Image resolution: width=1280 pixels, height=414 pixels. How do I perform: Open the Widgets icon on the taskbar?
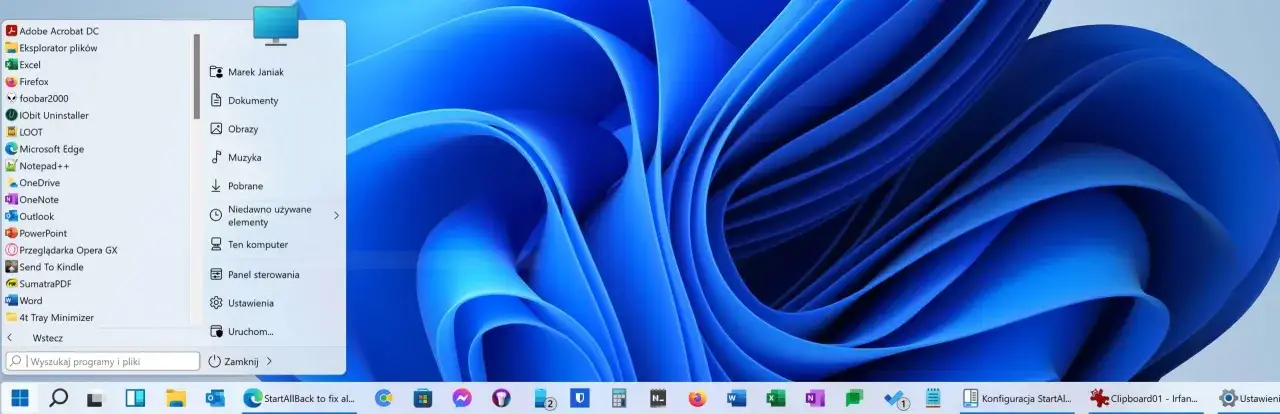click(135, 398)
